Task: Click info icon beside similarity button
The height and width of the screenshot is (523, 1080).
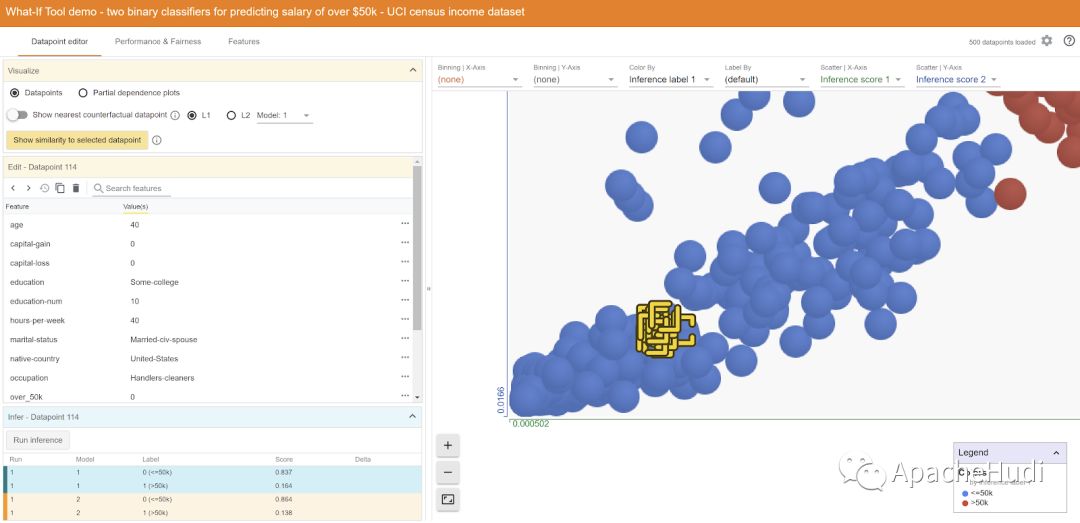Action: tap(156, 140)
